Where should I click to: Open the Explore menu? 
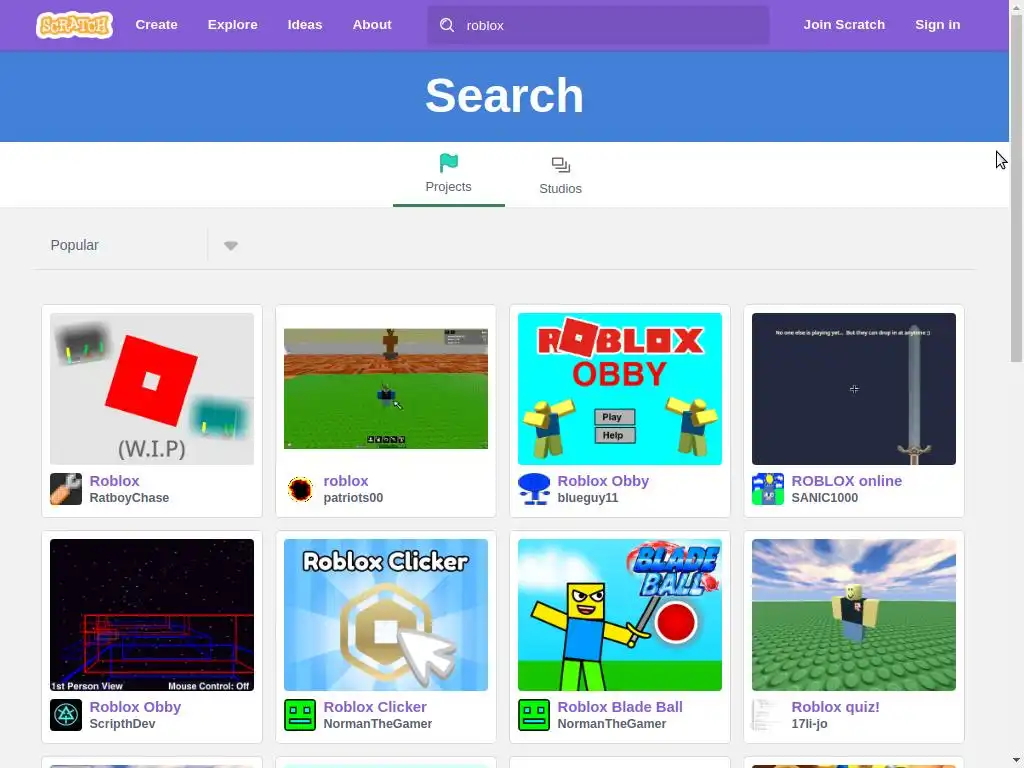(232, 25)
